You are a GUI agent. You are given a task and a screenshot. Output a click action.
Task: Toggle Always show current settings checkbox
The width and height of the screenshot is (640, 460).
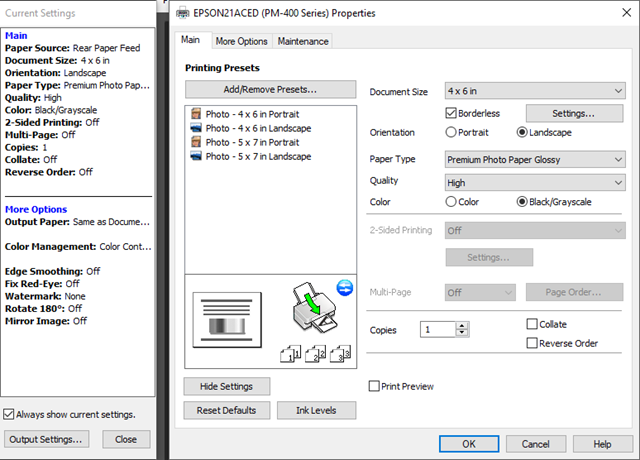pos(9,414)
